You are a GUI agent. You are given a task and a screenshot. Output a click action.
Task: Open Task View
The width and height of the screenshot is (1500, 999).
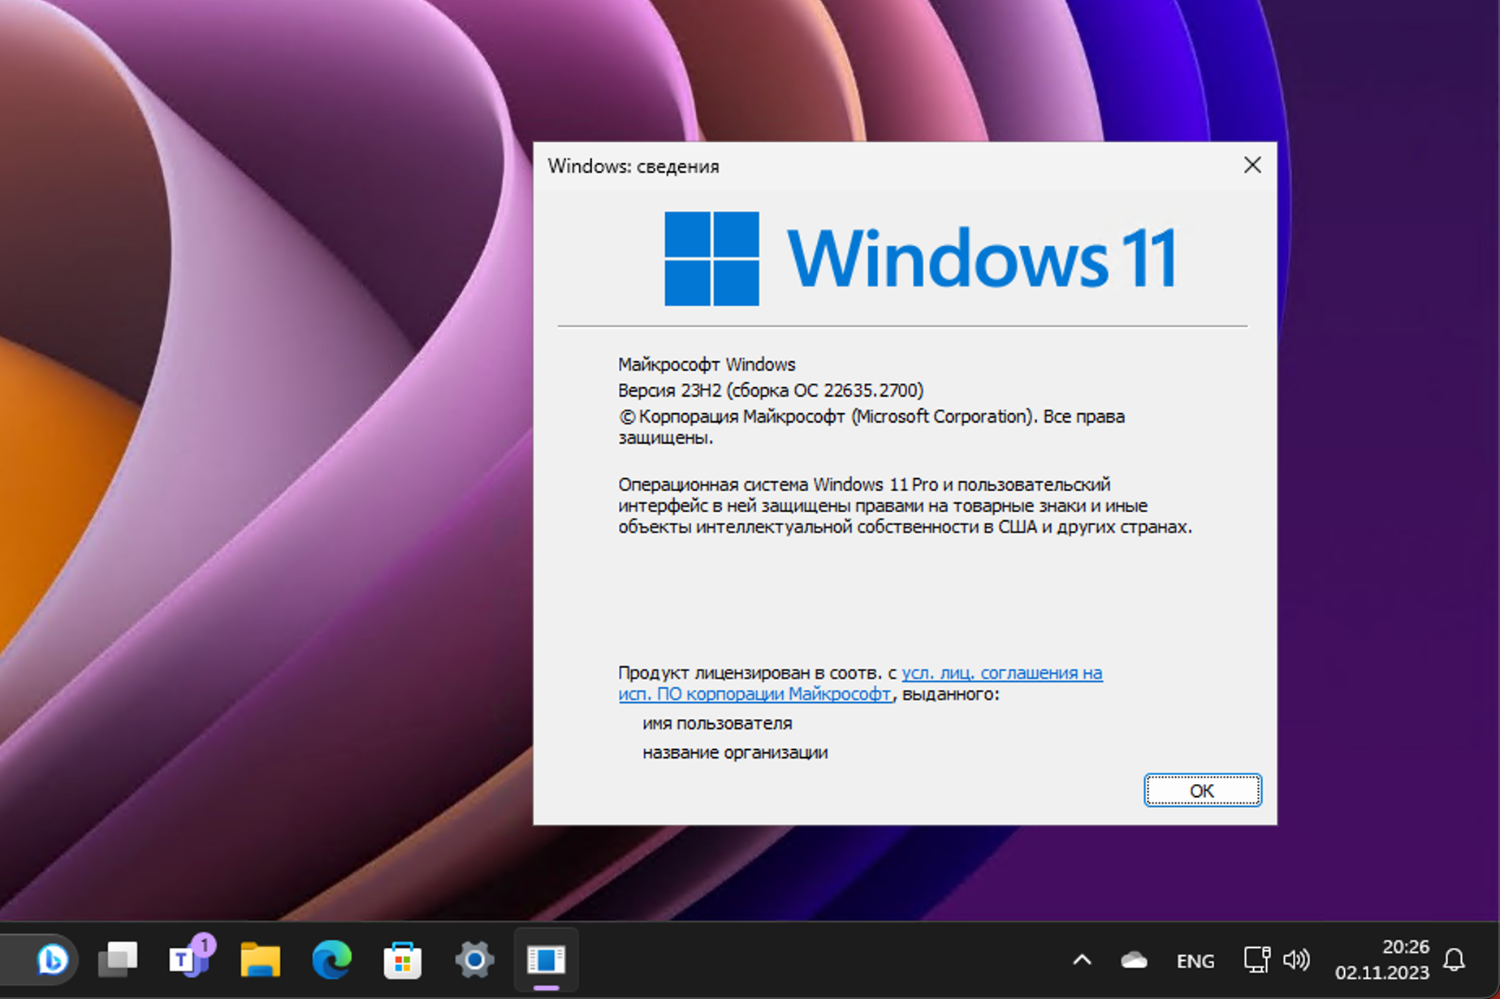point(117,959)
